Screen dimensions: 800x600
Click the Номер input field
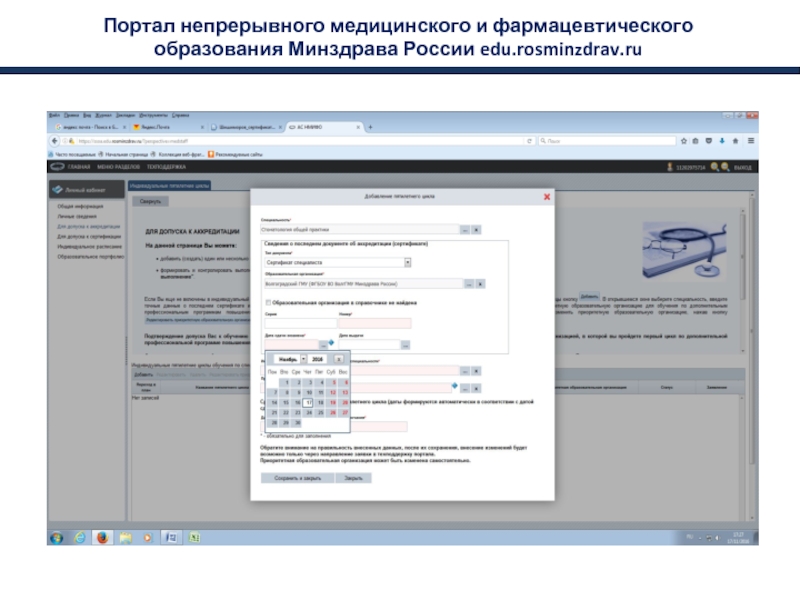pos(375,323)
